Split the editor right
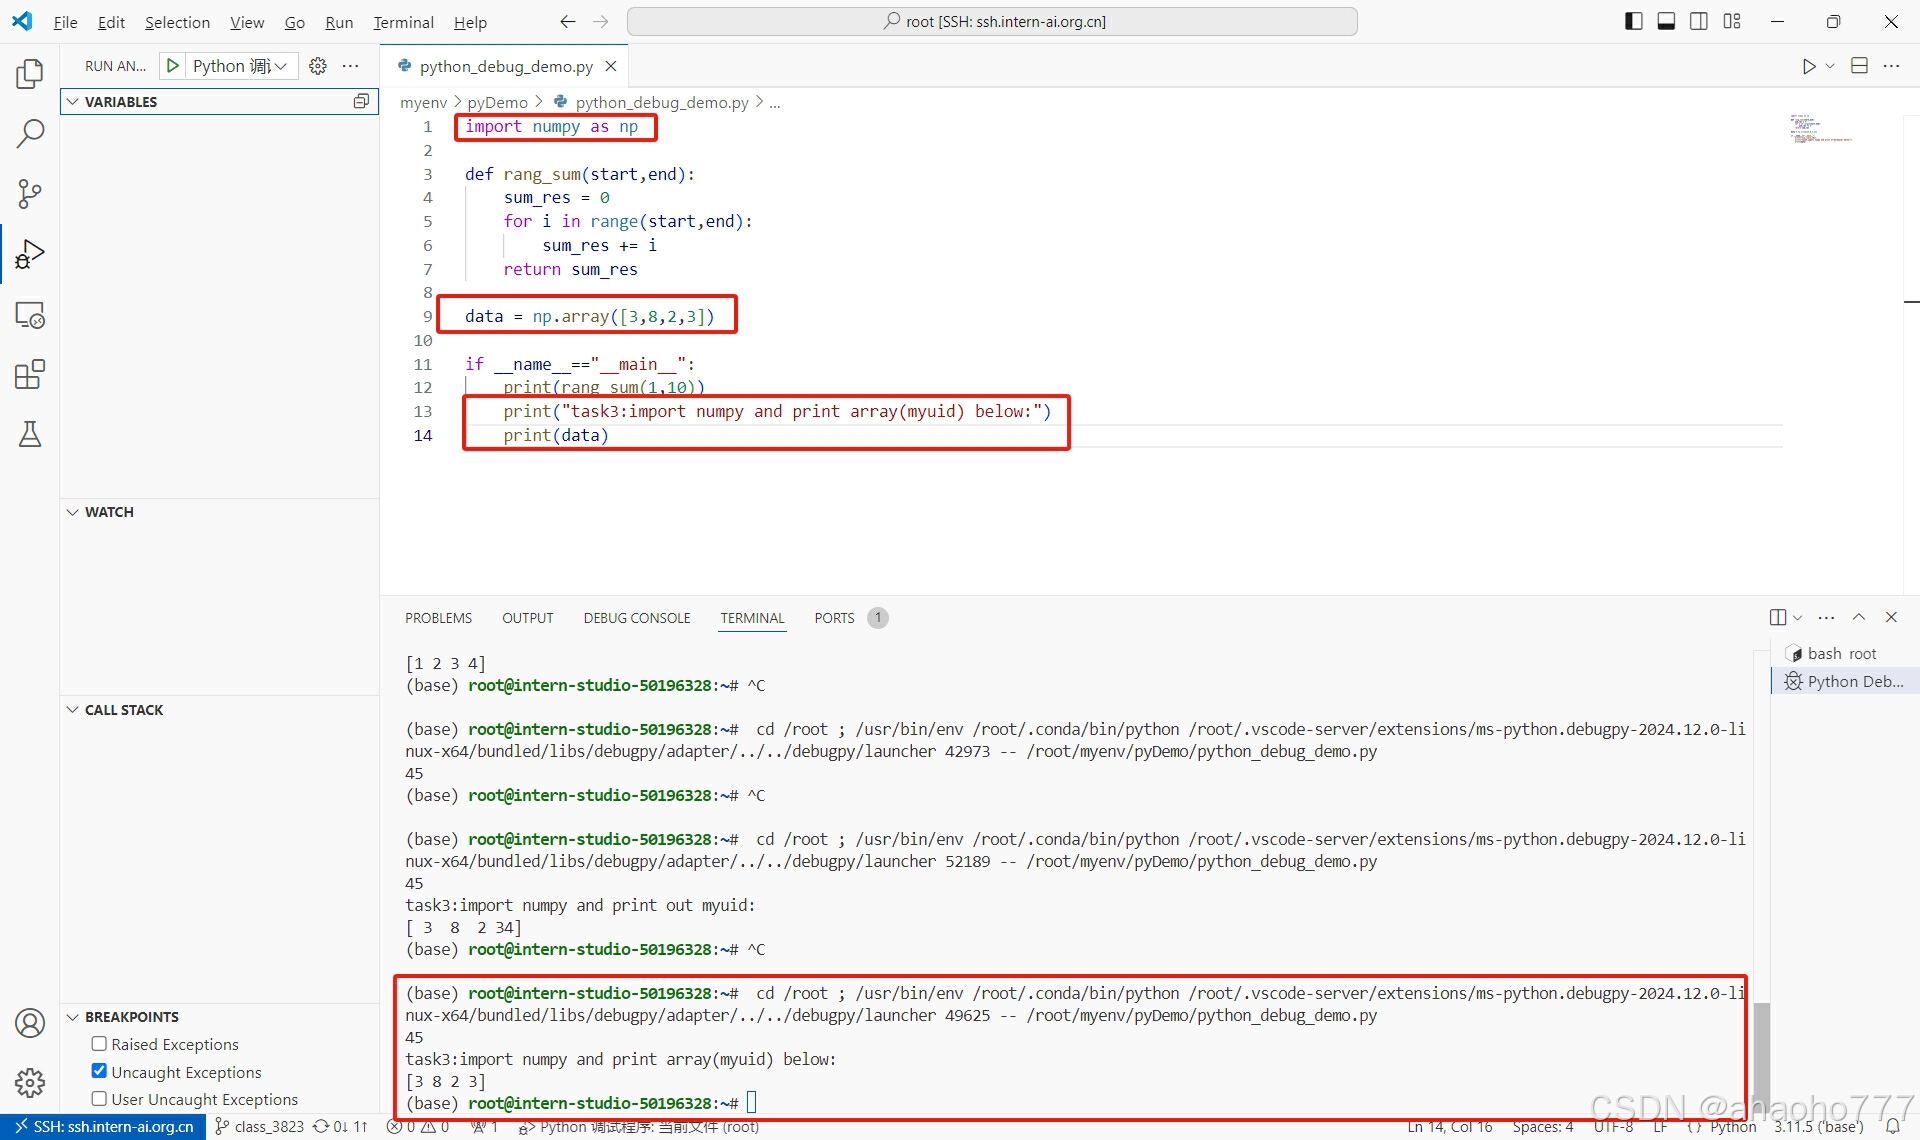The height and width of the screenshot is (1140, 1920). point(1859,66)
